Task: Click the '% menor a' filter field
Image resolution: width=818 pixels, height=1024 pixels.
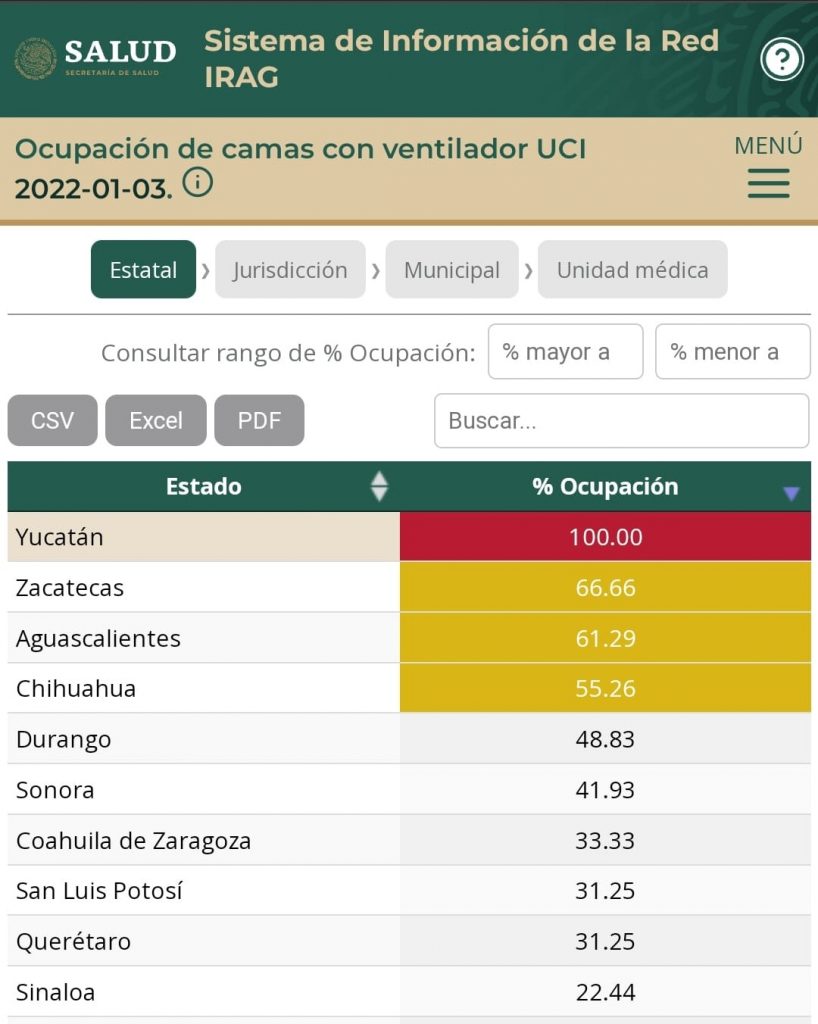Action: pos(733,351)
